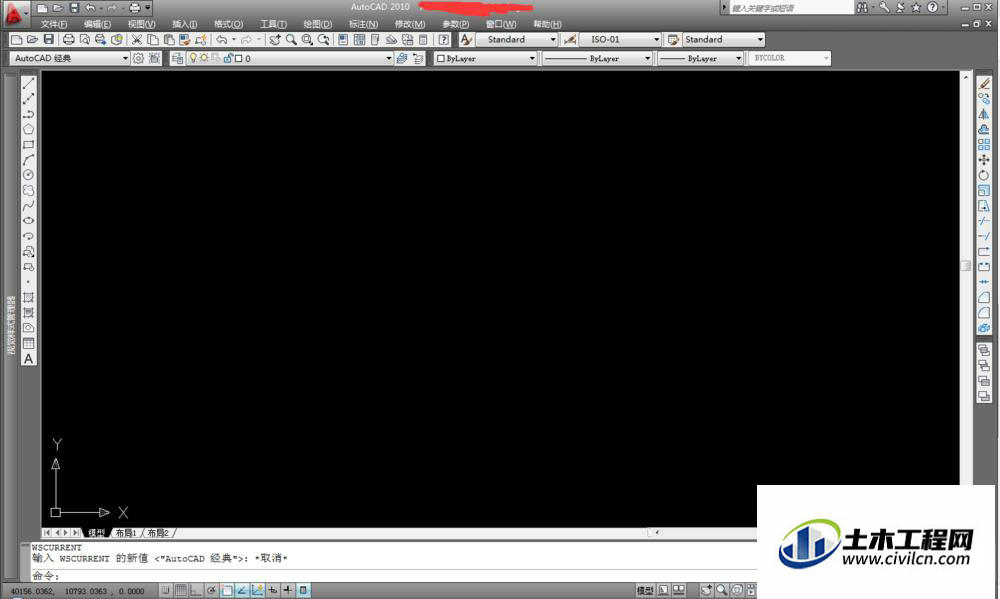Click the Text Style icon

[466, 40]
